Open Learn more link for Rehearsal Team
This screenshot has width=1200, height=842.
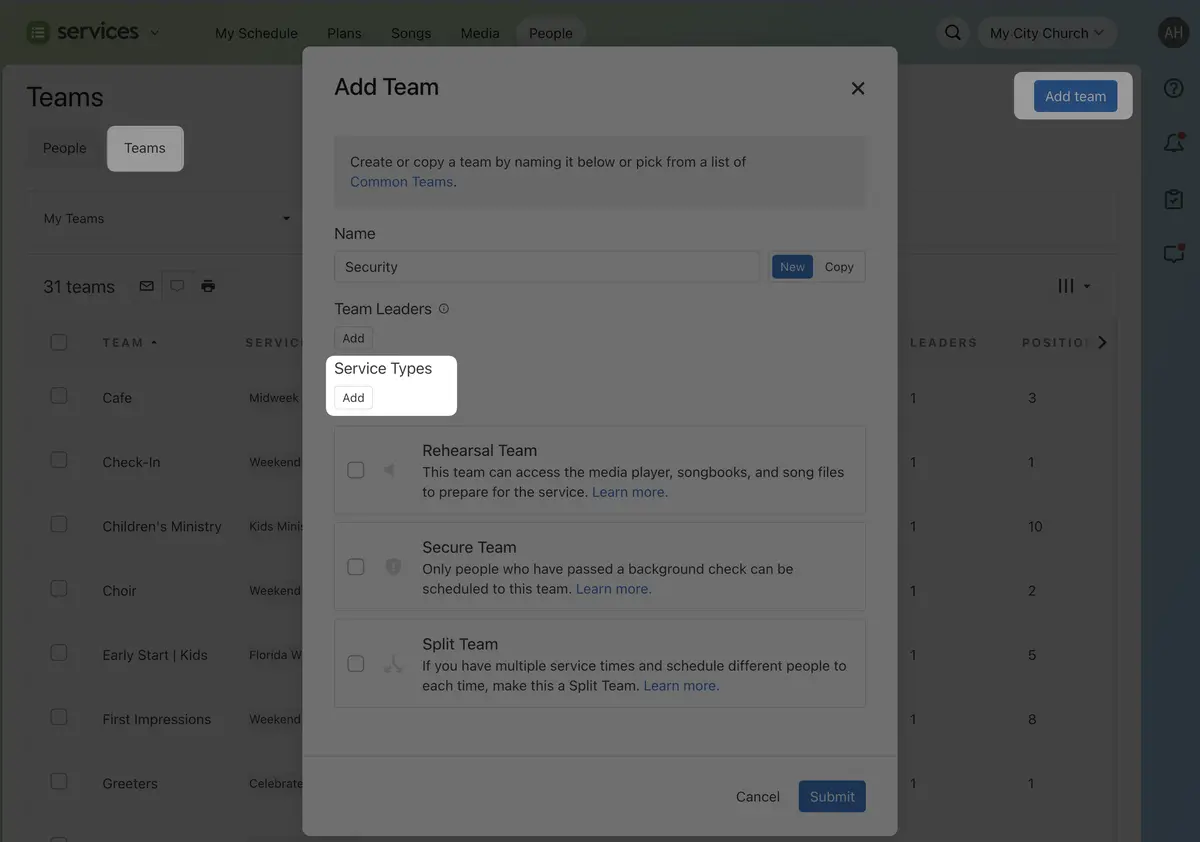coord(630,492)
